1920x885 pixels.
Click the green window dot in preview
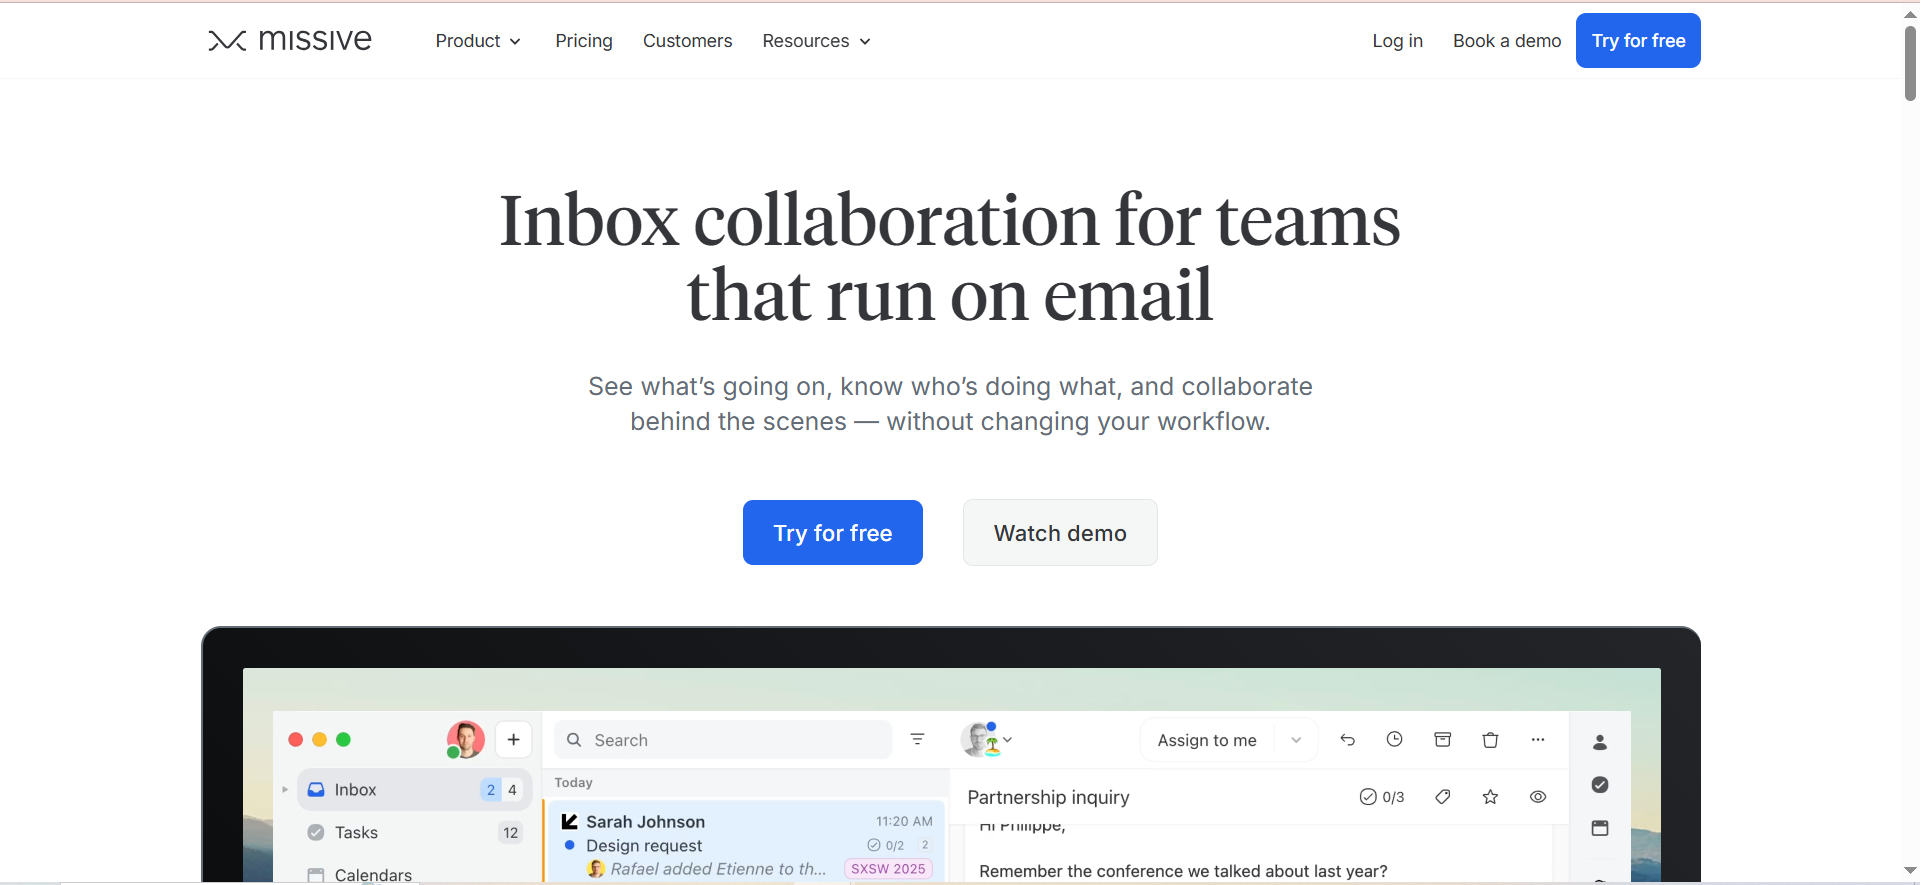344,740
